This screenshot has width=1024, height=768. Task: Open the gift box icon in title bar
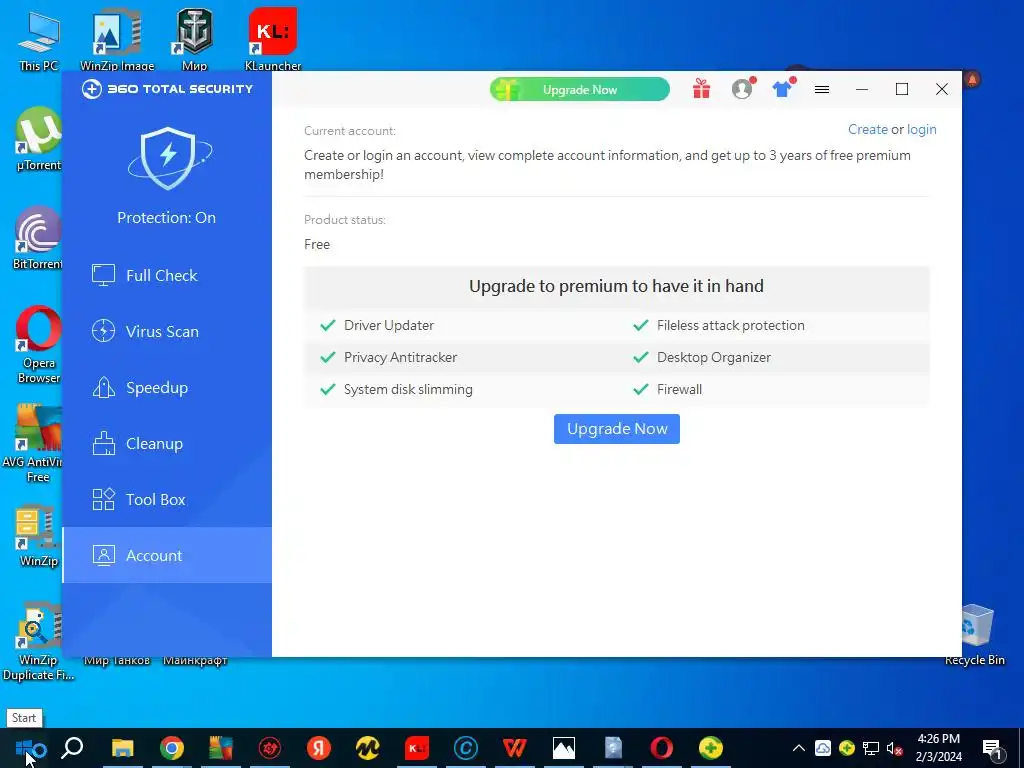click(701, 89)
